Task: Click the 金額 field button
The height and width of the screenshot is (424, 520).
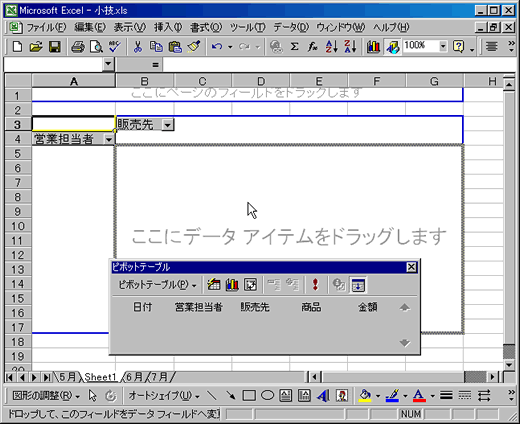Action: pos(368,307)
